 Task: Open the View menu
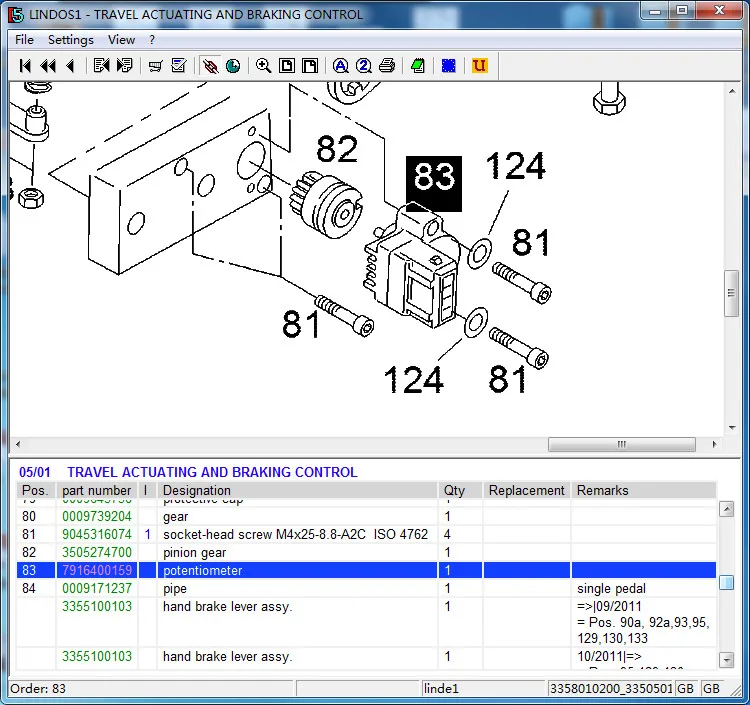121,40
